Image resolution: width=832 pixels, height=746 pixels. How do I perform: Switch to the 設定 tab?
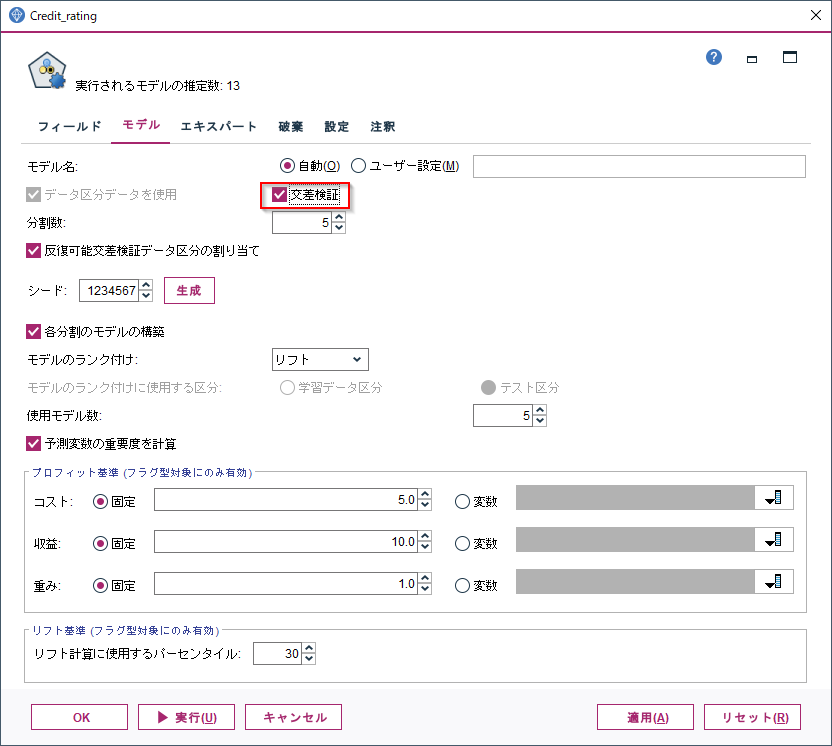pos(336,126)
